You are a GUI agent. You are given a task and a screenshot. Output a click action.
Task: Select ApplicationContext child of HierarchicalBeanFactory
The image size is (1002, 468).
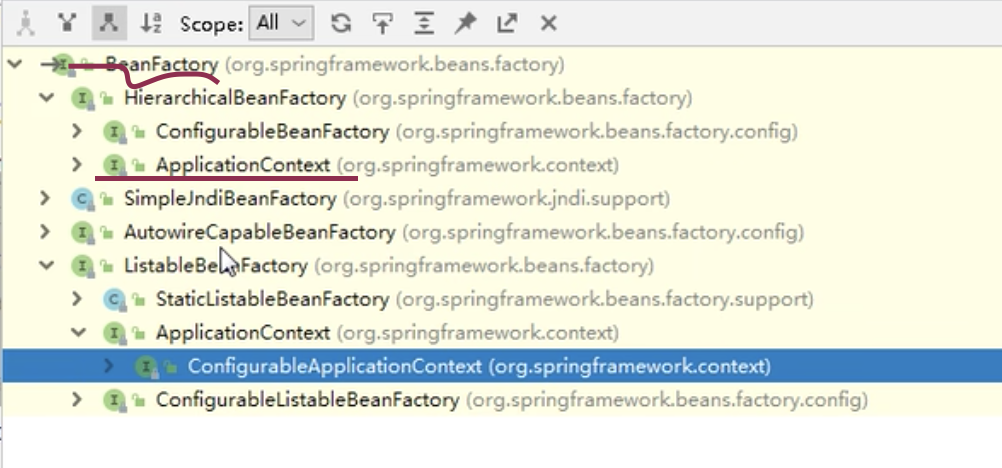pyautogui.click(x=501, y=164)
